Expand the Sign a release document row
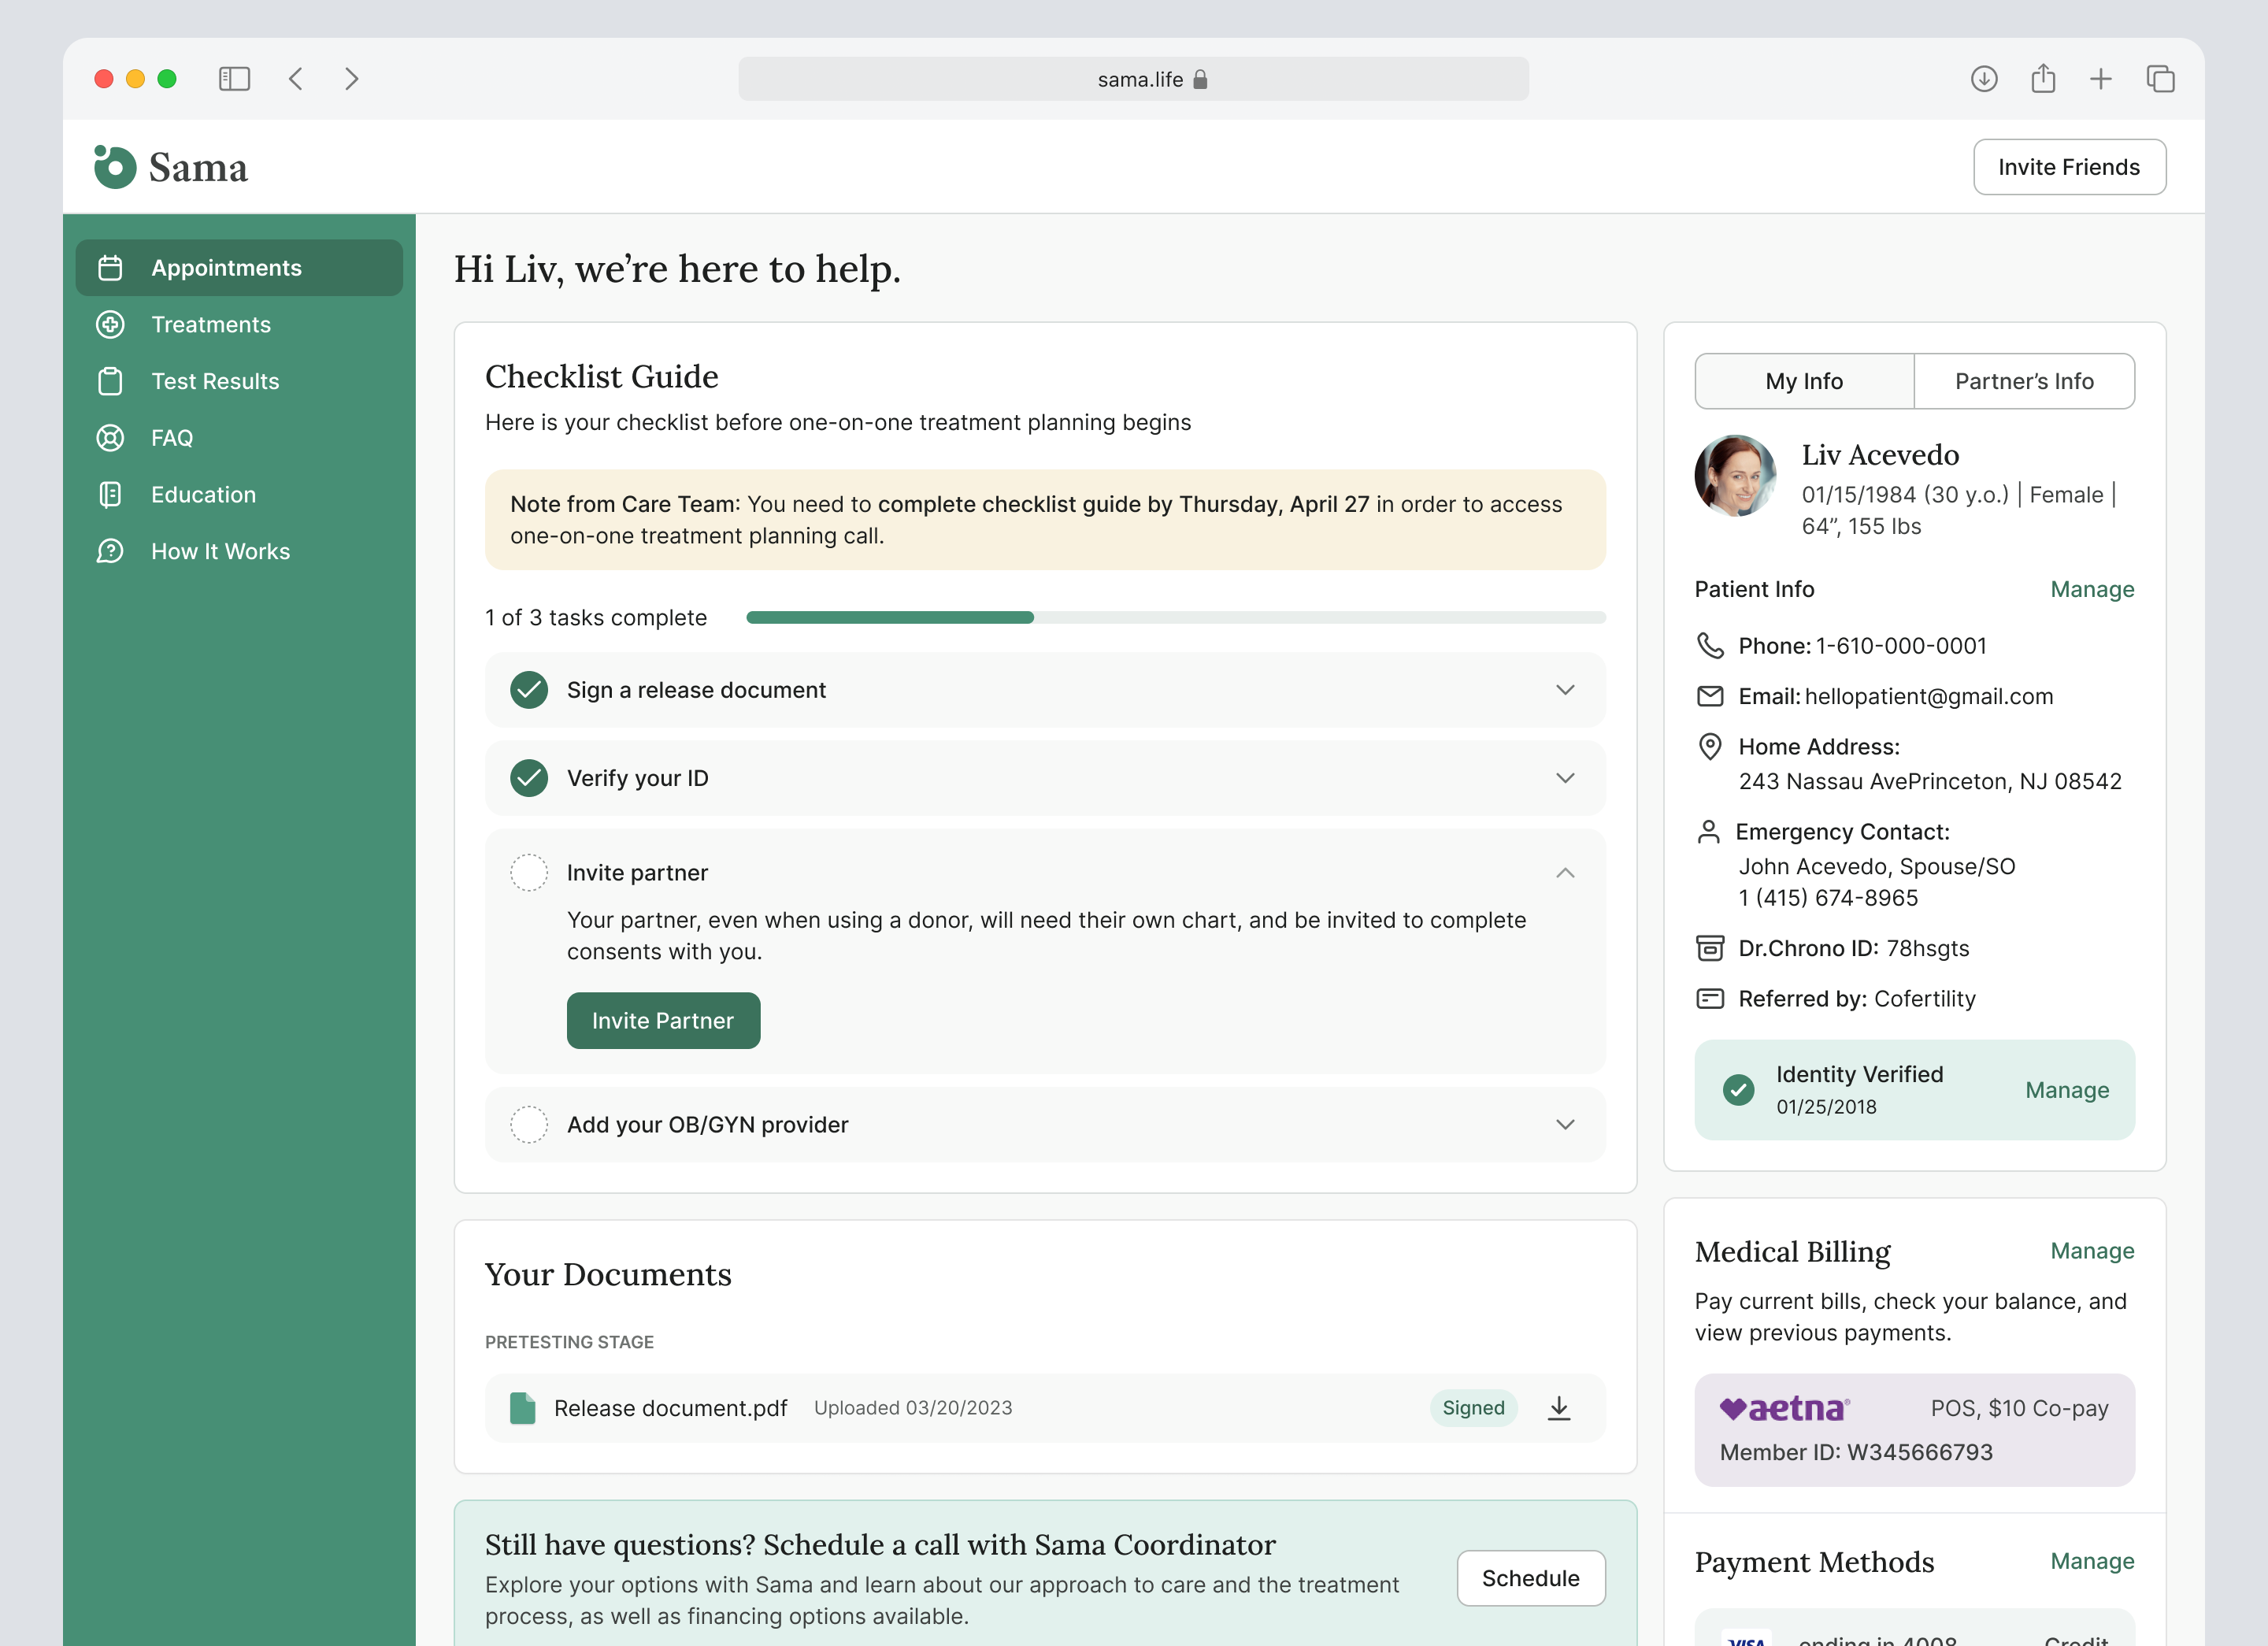This screenshot has height=1646, width=2268. [x=1565, y=690]
